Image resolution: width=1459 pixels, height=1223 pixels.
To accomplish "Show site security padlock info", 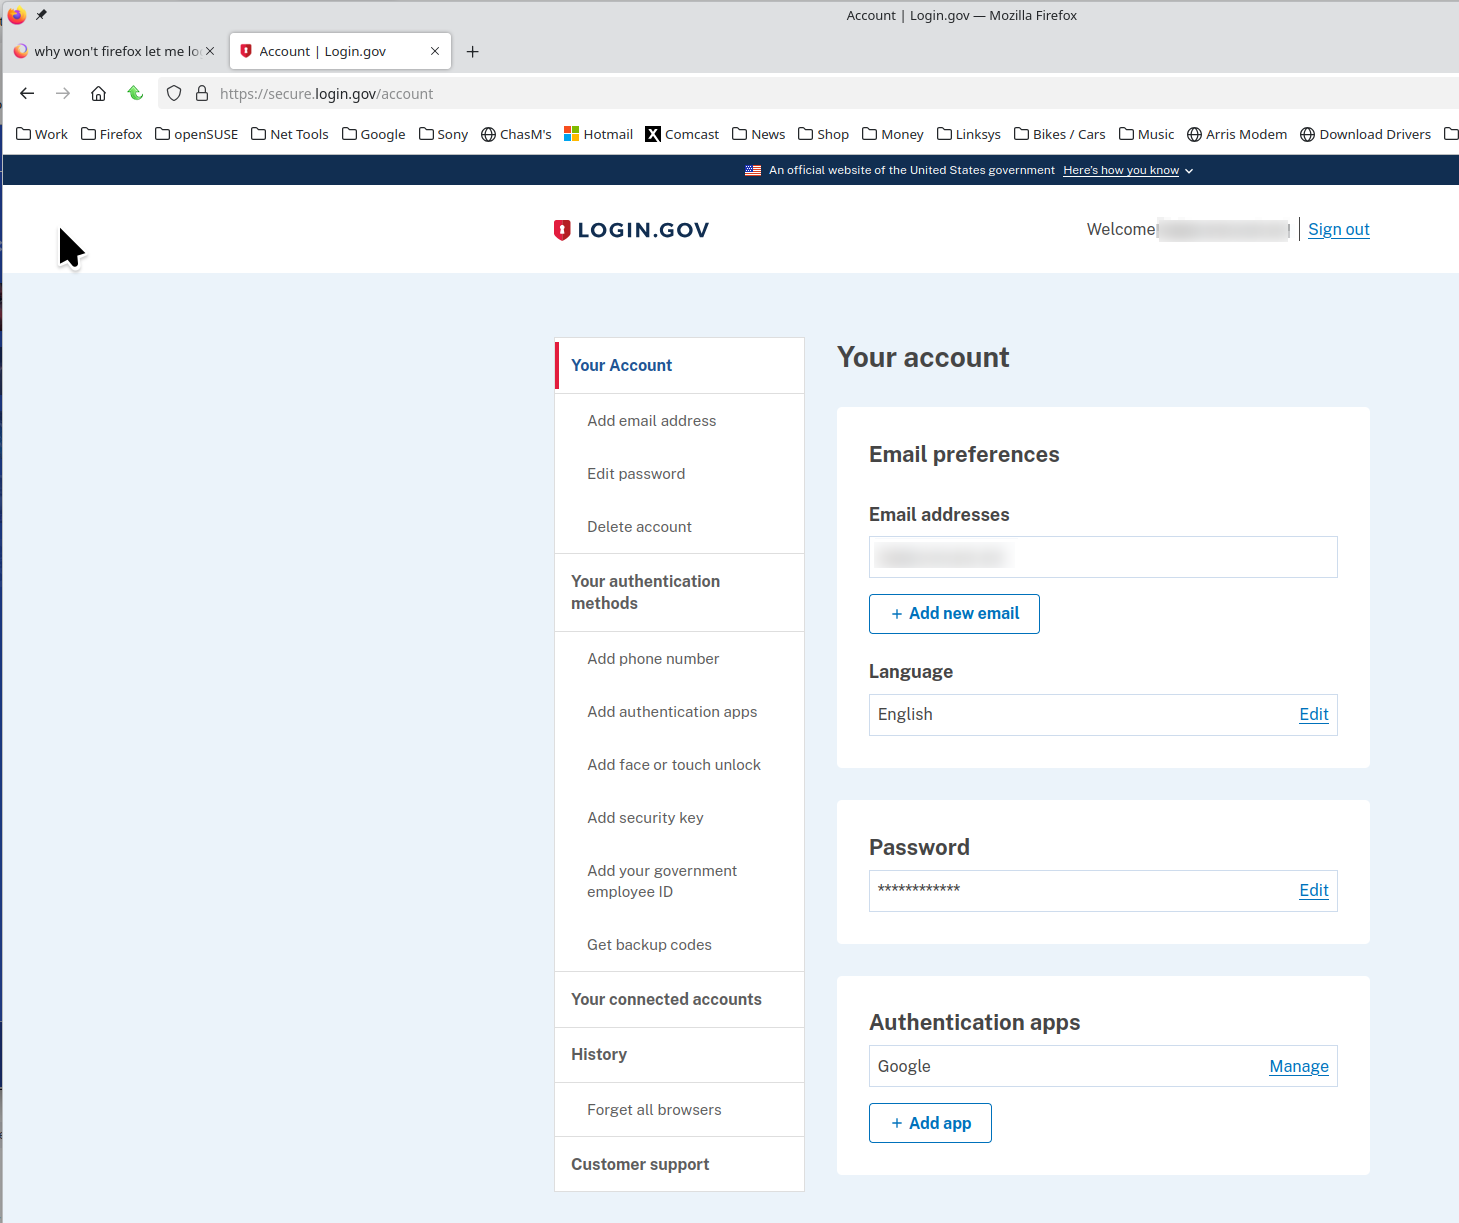I will [201, 93].
